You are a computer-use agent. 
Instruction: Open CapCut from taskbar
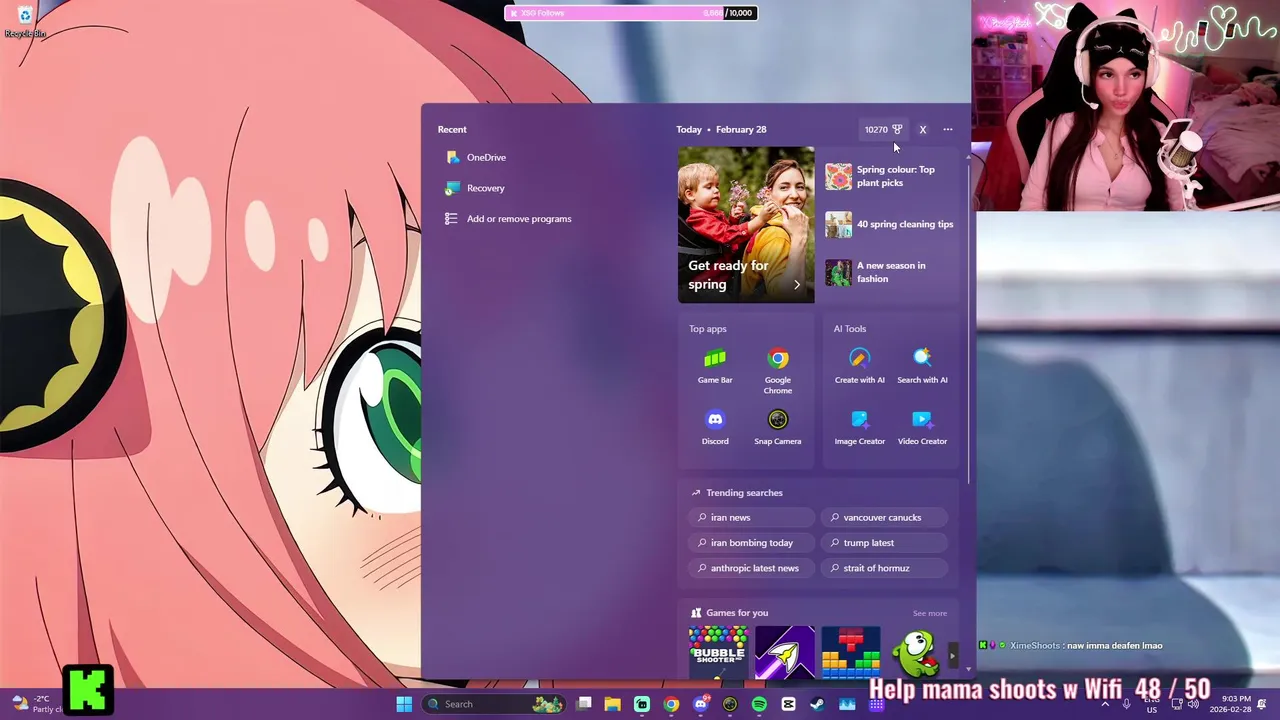tap(788, 704)
